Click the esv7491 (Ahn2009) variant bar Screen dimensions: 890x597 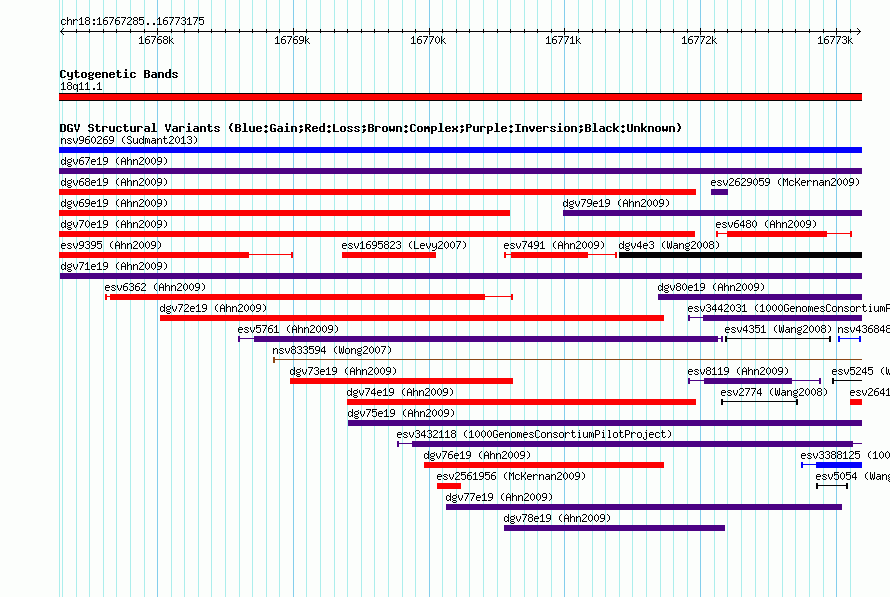[x=560, y=255]
